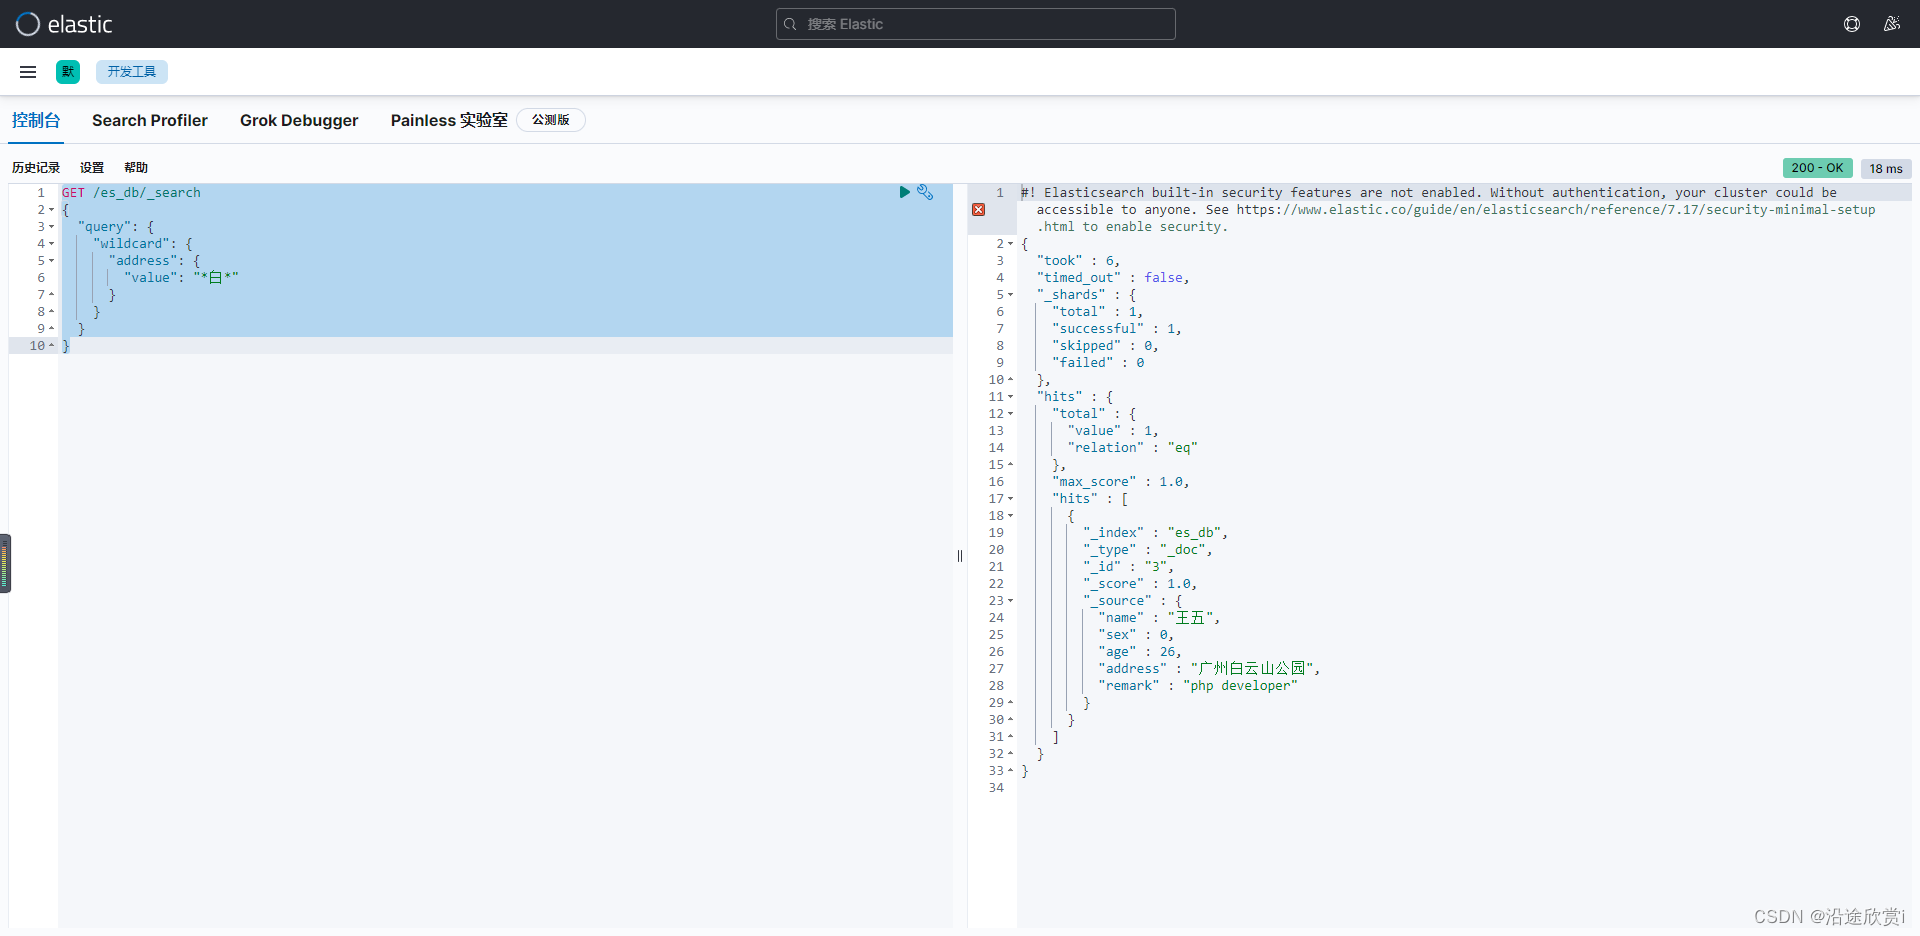The height and width of the screenshot is (936, 1920).
Task: Switch to the Search Profiler tab
Action: tap(150, 120)
